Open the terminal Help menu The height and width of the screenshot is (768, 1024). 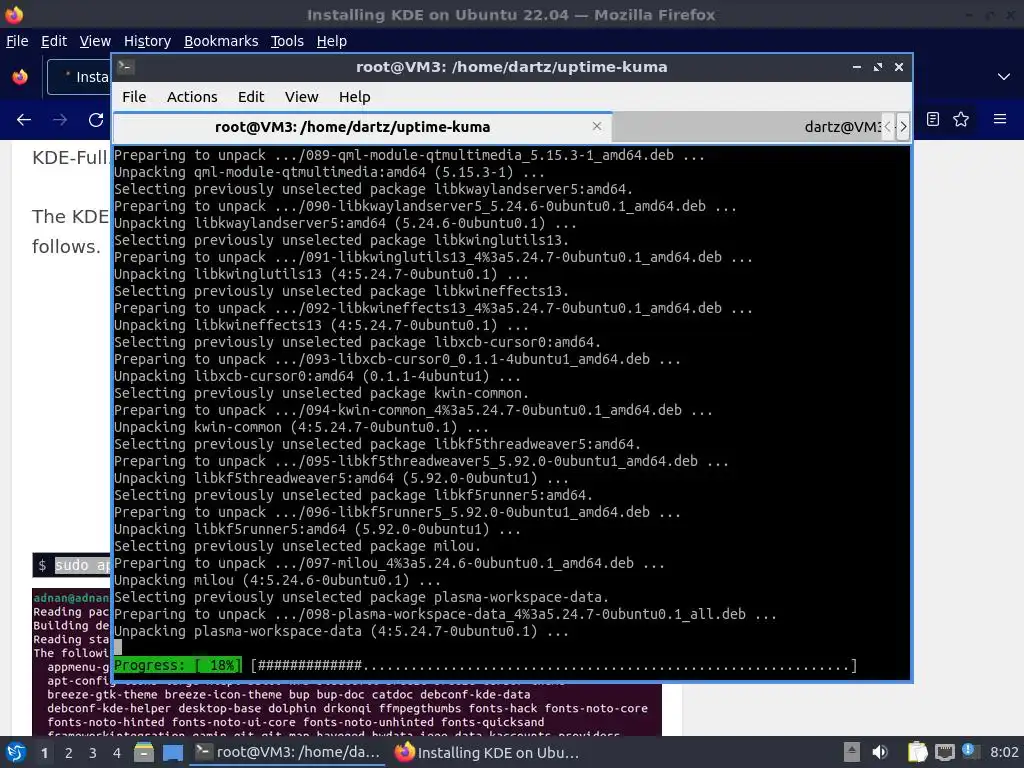355,97
